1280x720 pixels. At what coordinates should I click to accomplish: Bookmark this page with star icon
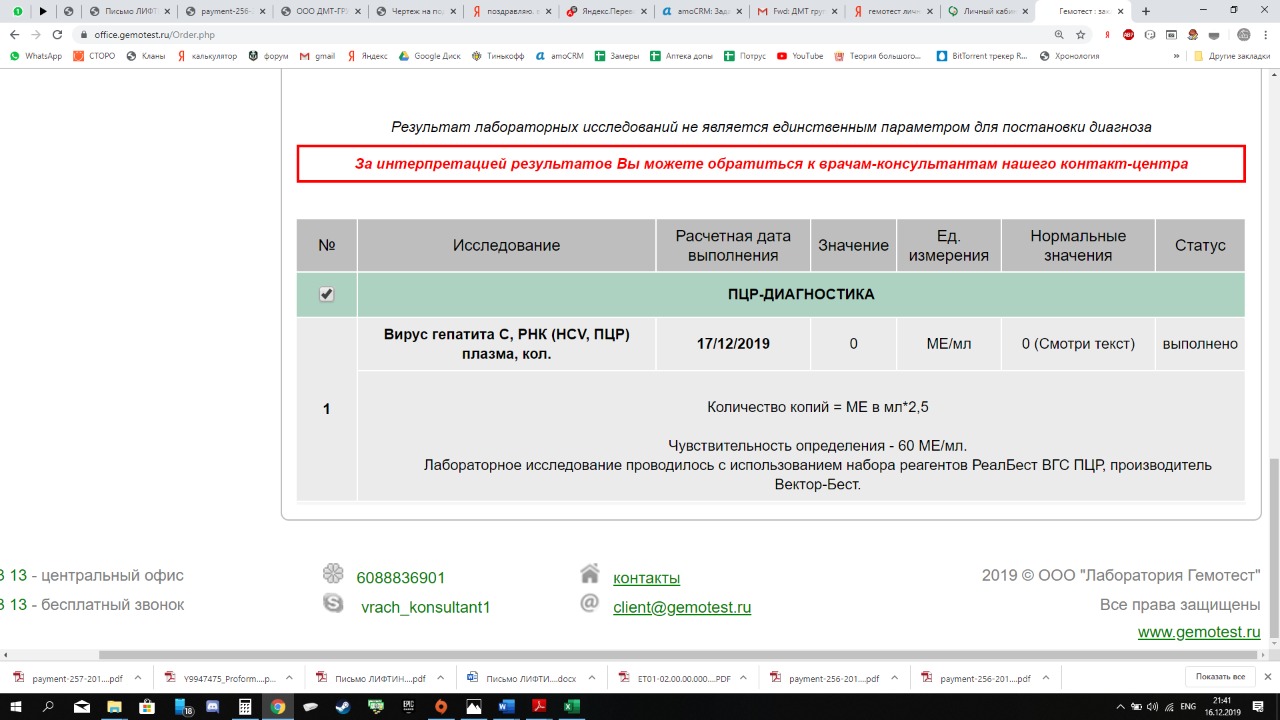(x=1080, y=34)
